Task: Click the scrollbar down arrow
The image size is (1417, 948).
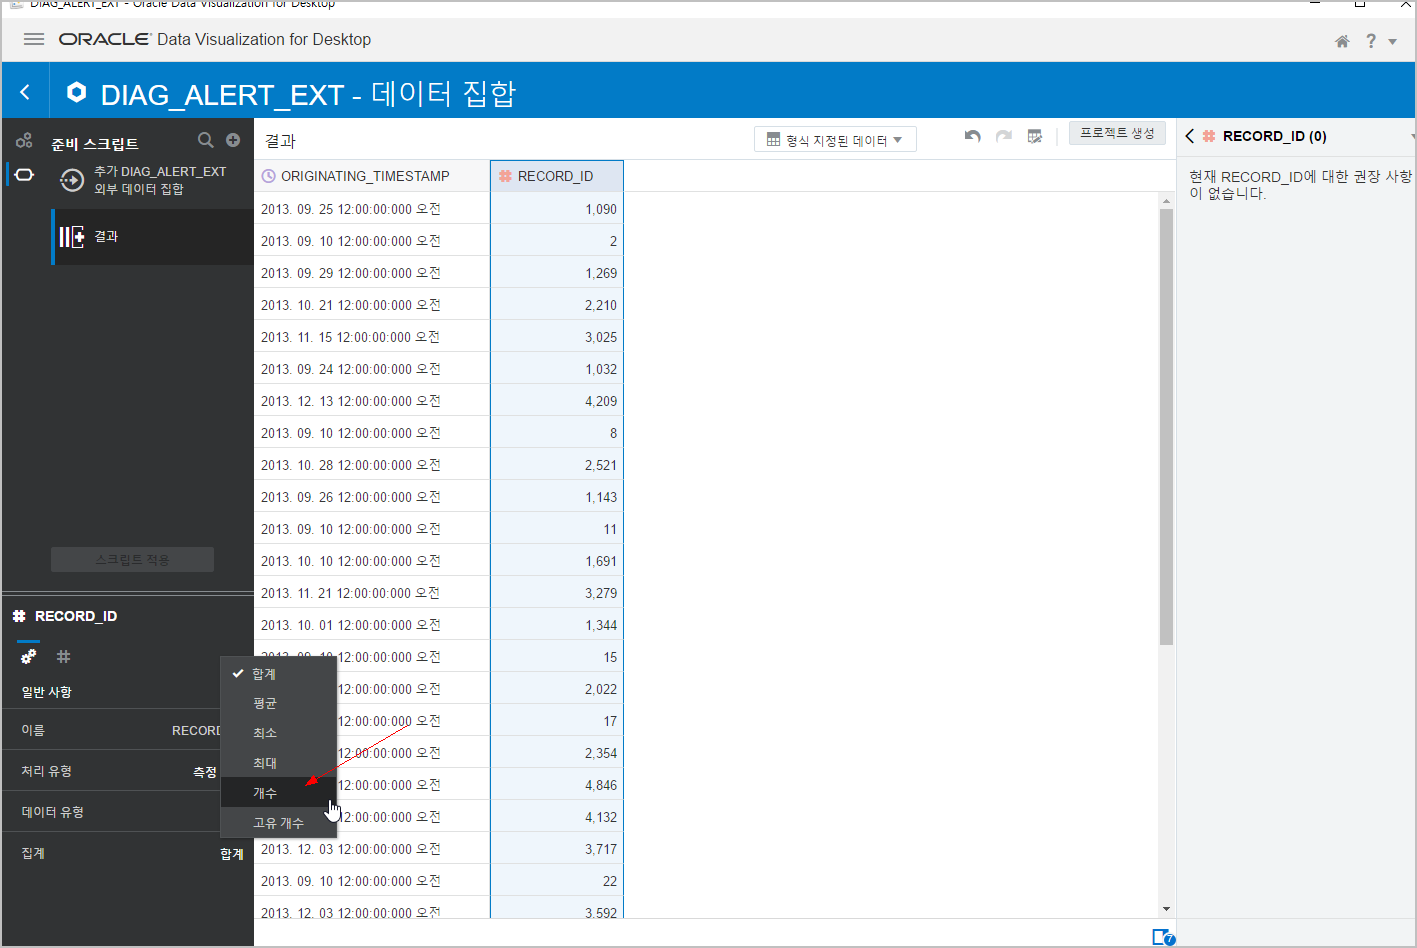Action: coord(1166,909)
